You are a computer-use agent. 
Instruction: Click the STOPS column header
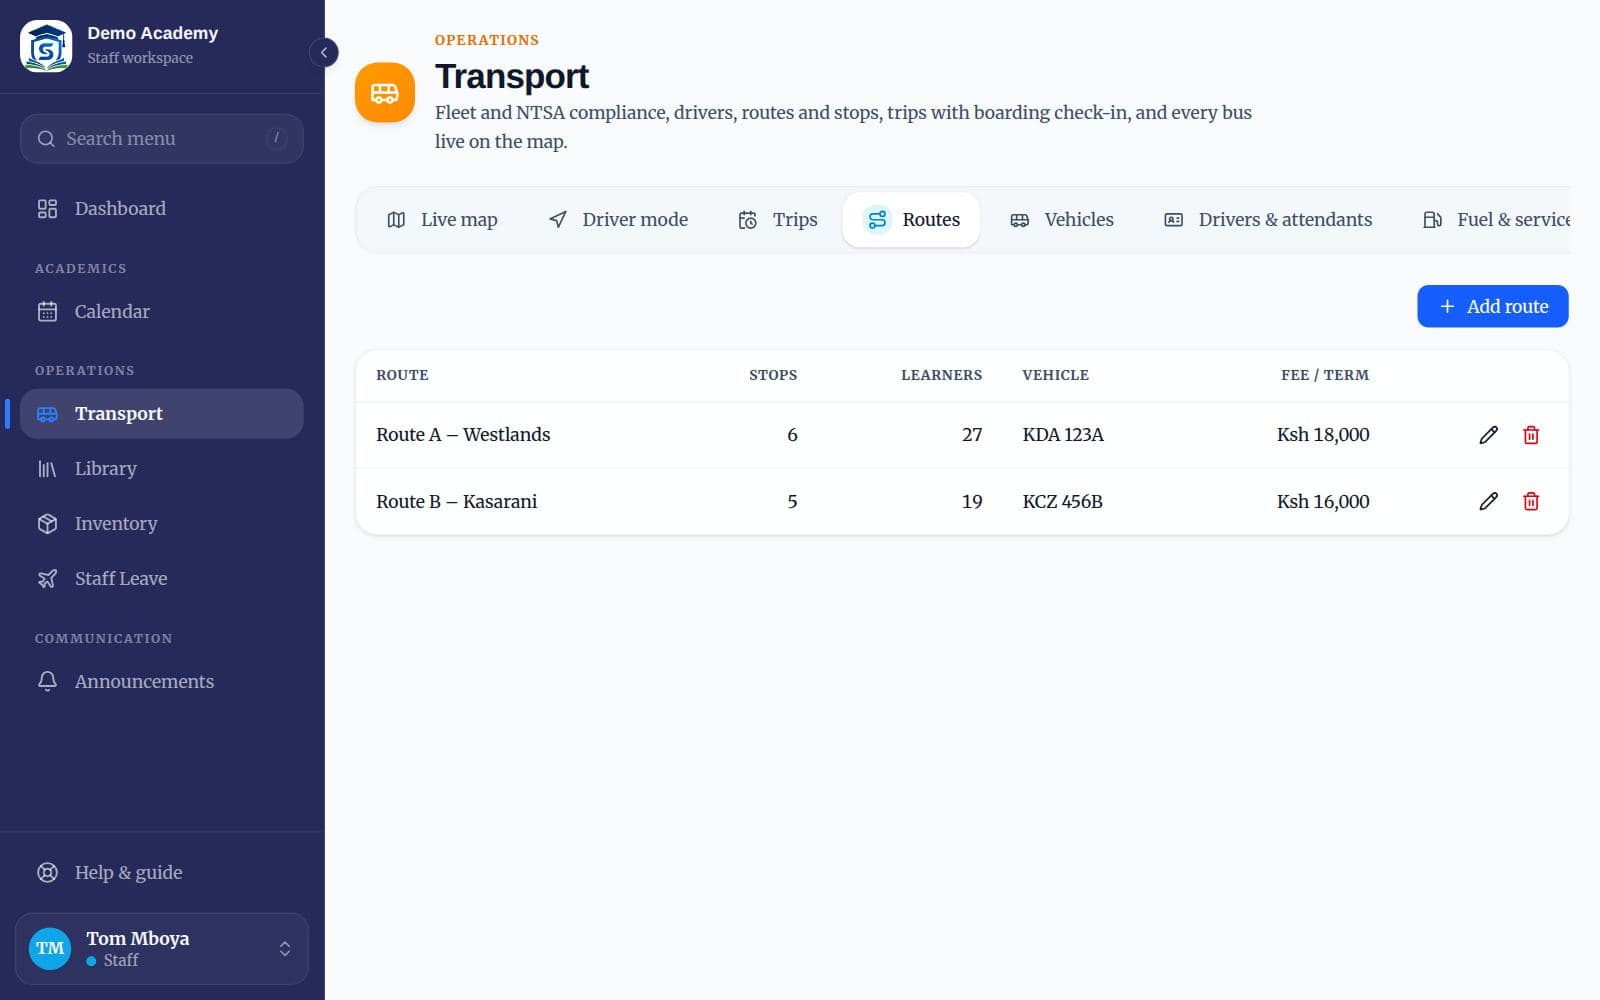pyautogui.click(x=773, y=375)
